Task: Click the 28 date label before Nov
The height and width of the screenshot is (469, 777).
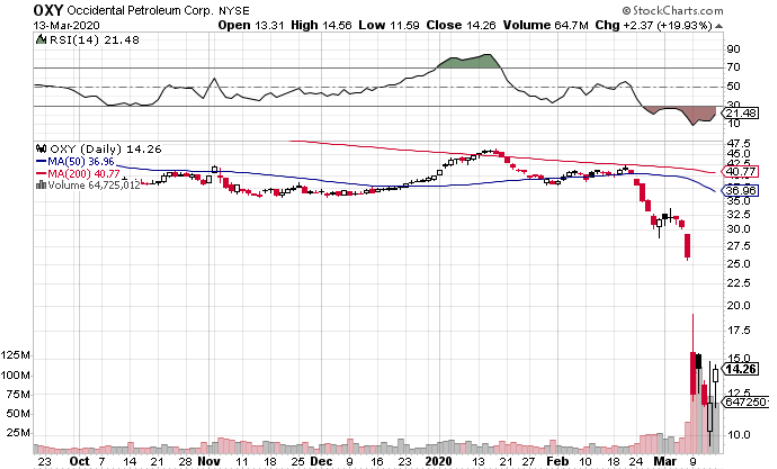Action: click(185, 462)
